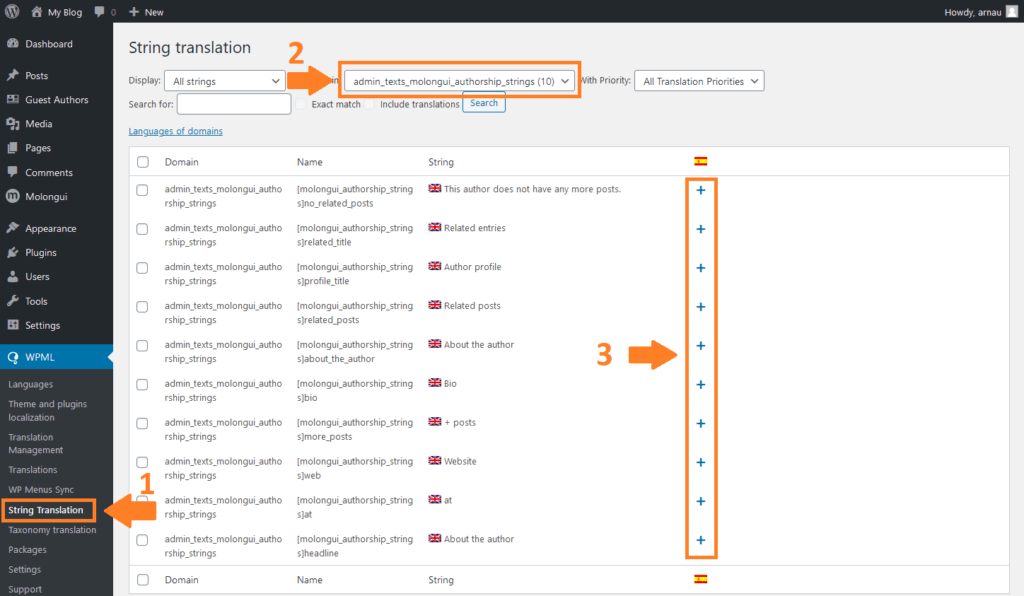Open the 'Languages of domains' link

pyautogui.click(x=176, y=131)
